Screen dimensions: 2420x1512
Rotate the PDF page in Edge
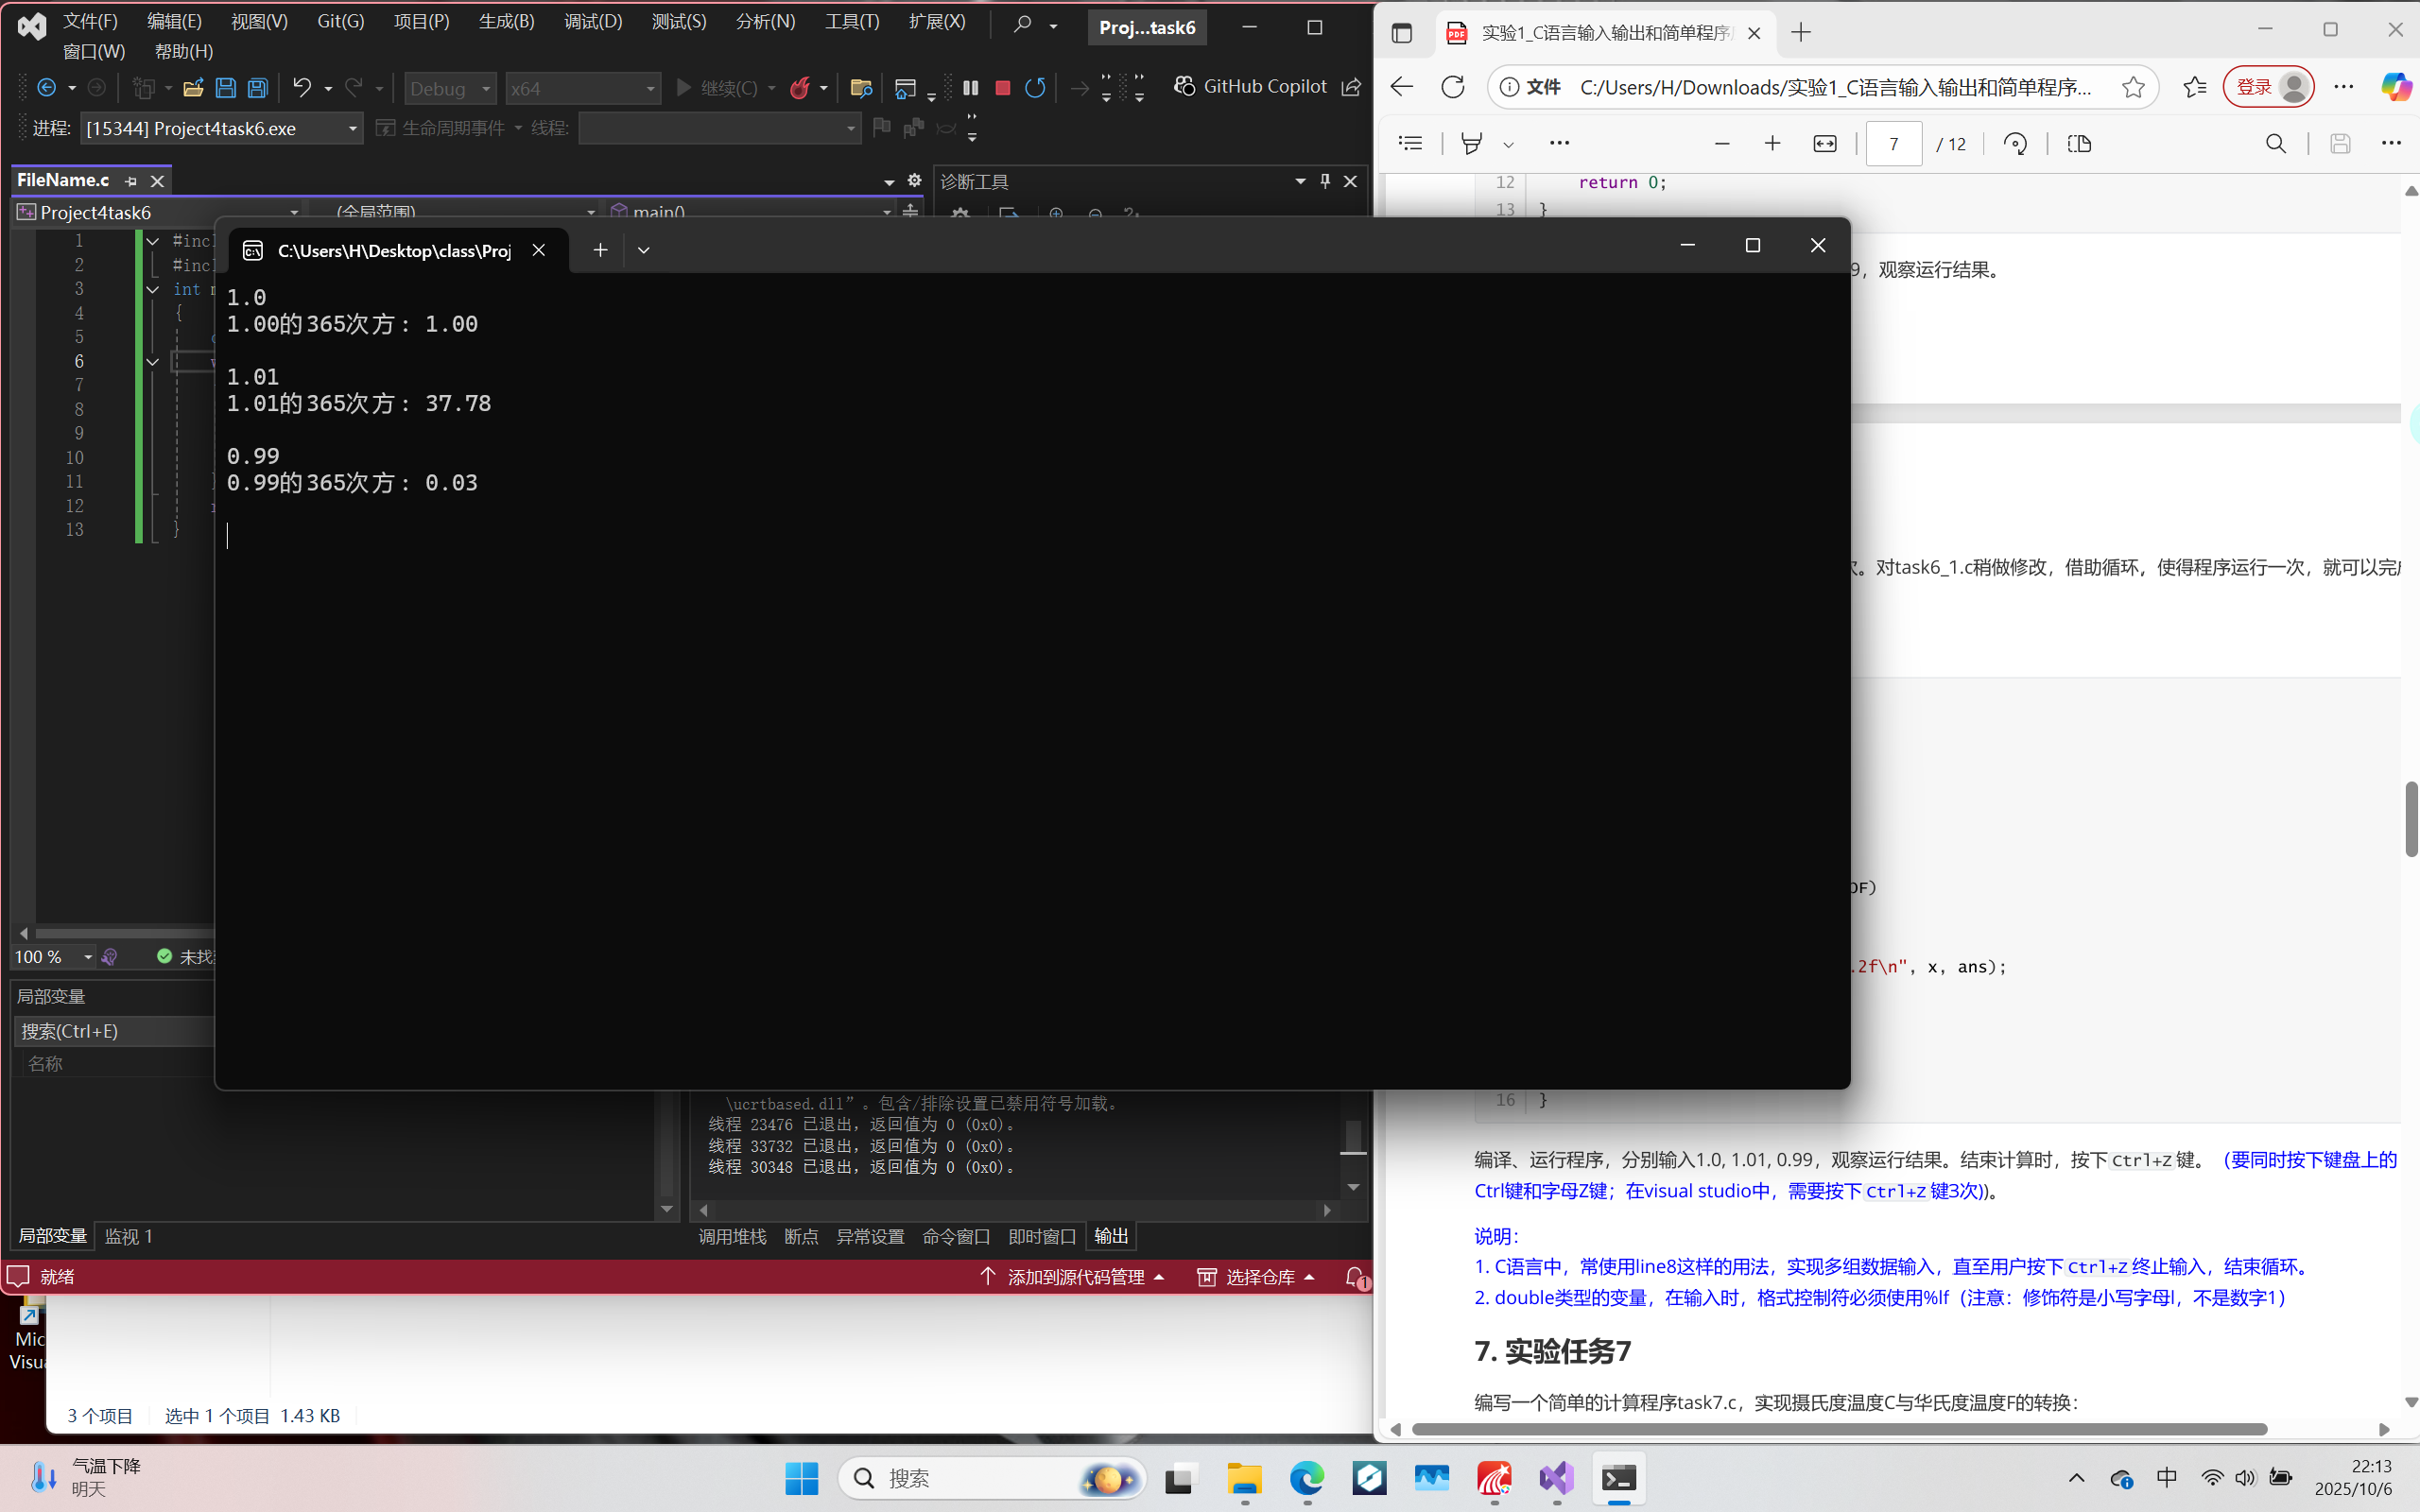(2015, 144)
